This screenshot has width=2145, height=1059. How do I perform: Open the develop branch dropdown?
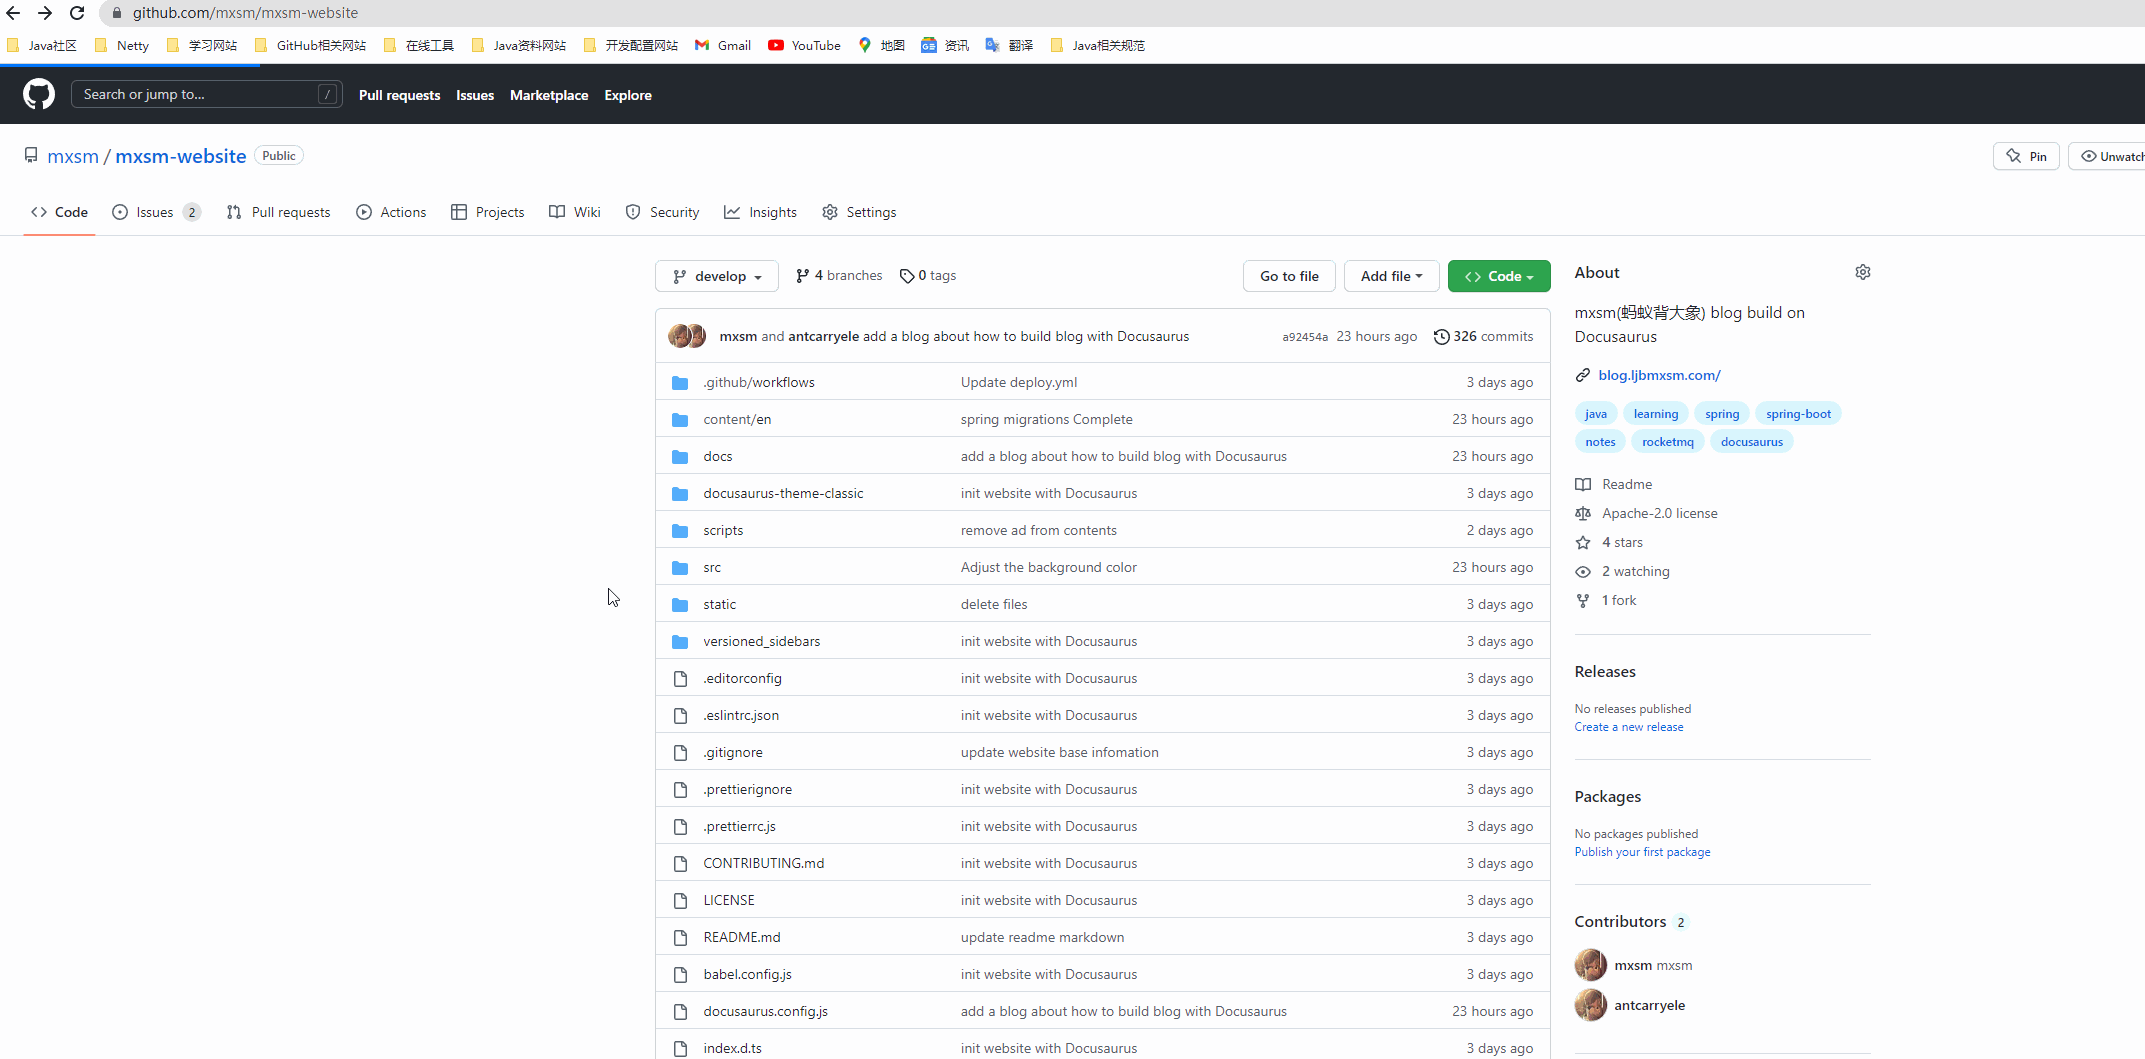pos(716,276)
